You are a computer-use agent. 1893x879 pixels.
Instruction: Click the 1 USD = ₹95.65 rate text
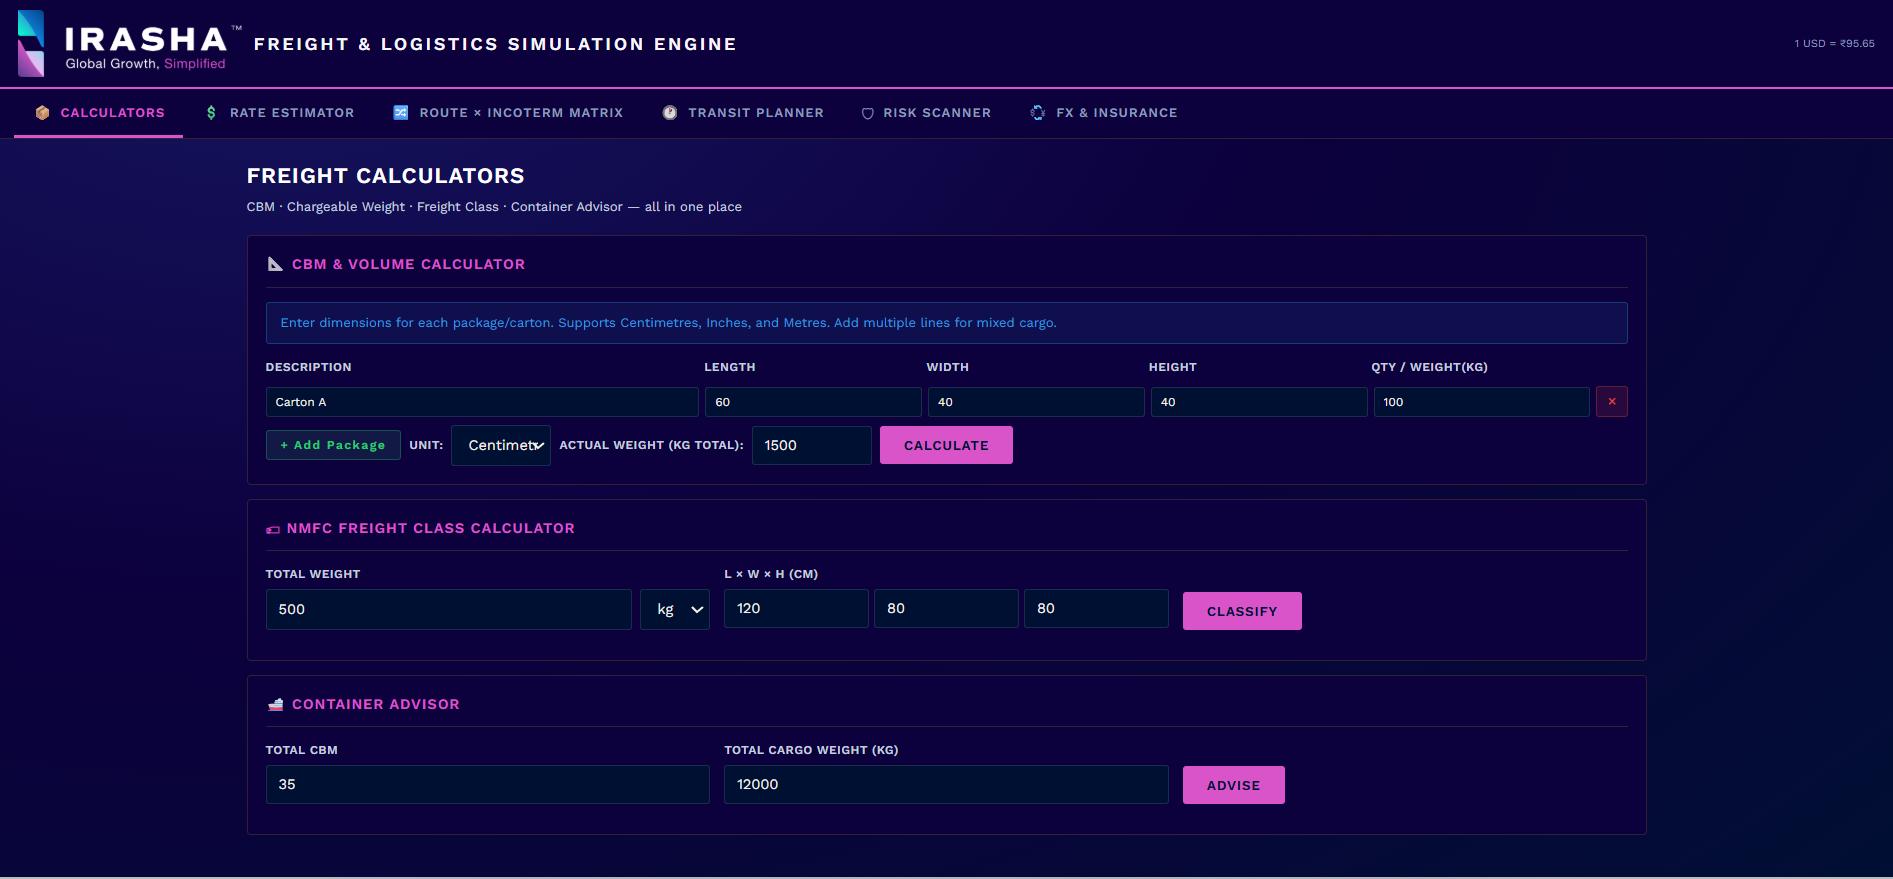[1834, 44]
